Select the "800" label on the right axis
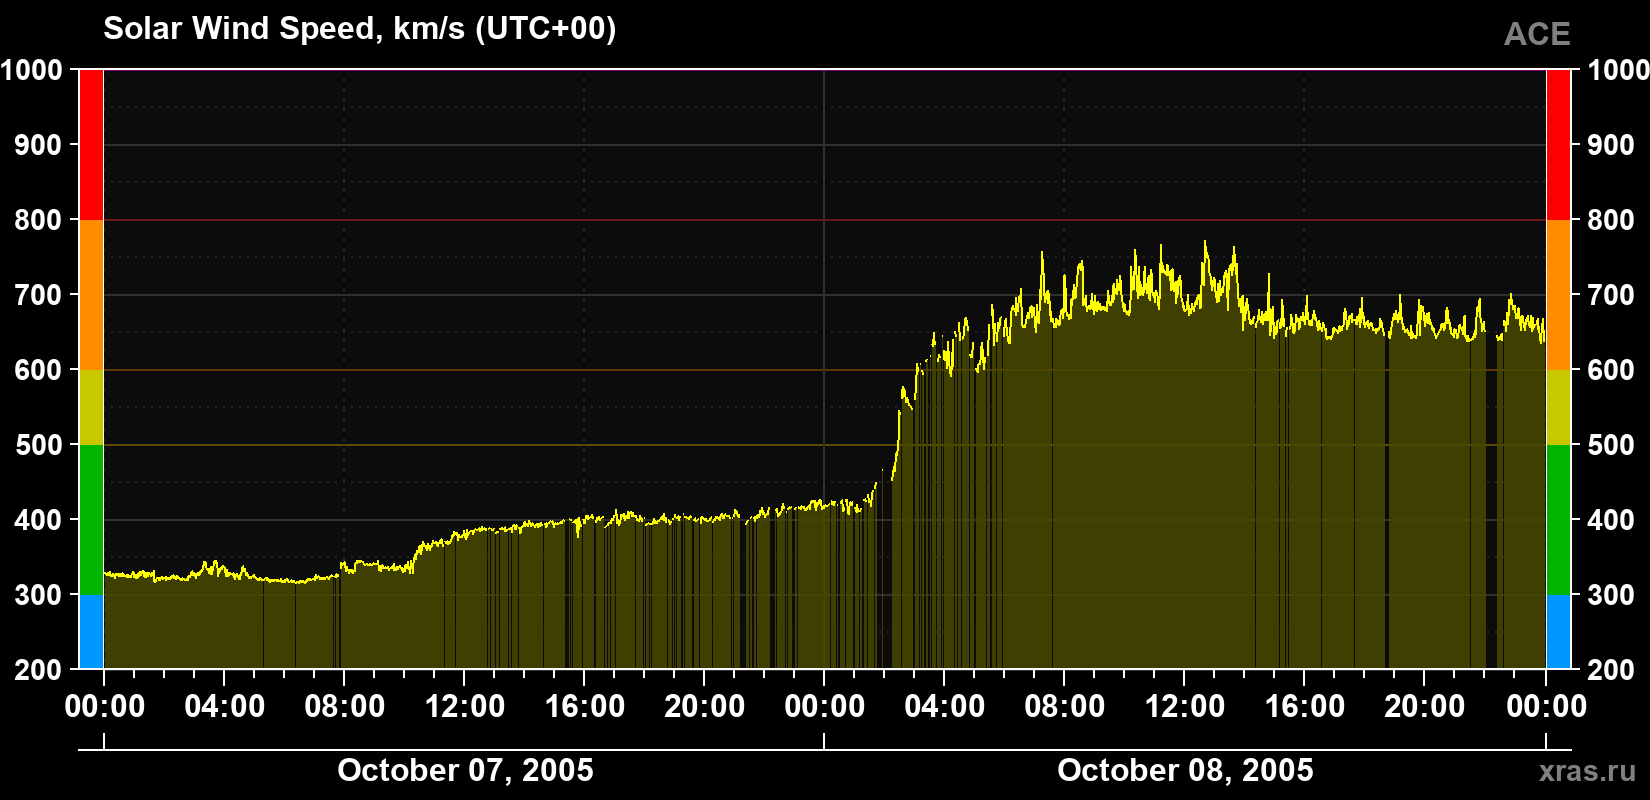The image size is (1650, 800). pos(1611,220)
